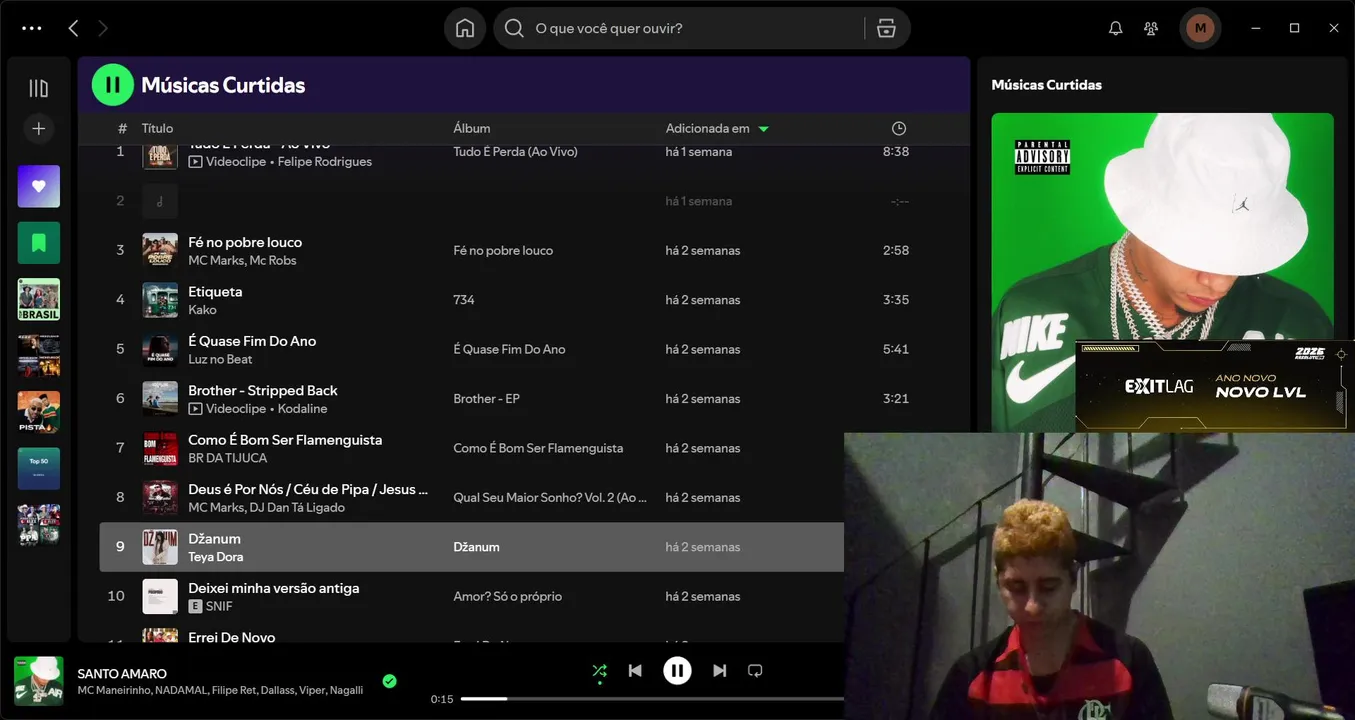Open the green bookmark Episodes item
Screen dimensions: 1355x720
click(x=39, y=242)
